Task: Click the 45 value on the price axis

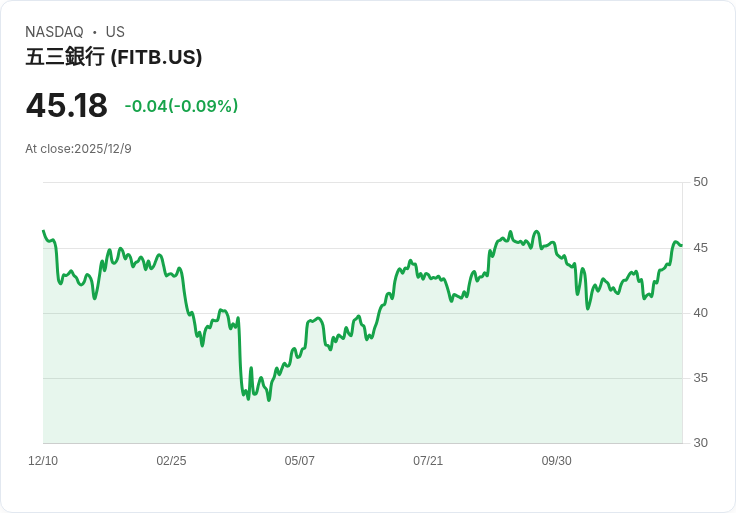Action: [x=700, y=248]
